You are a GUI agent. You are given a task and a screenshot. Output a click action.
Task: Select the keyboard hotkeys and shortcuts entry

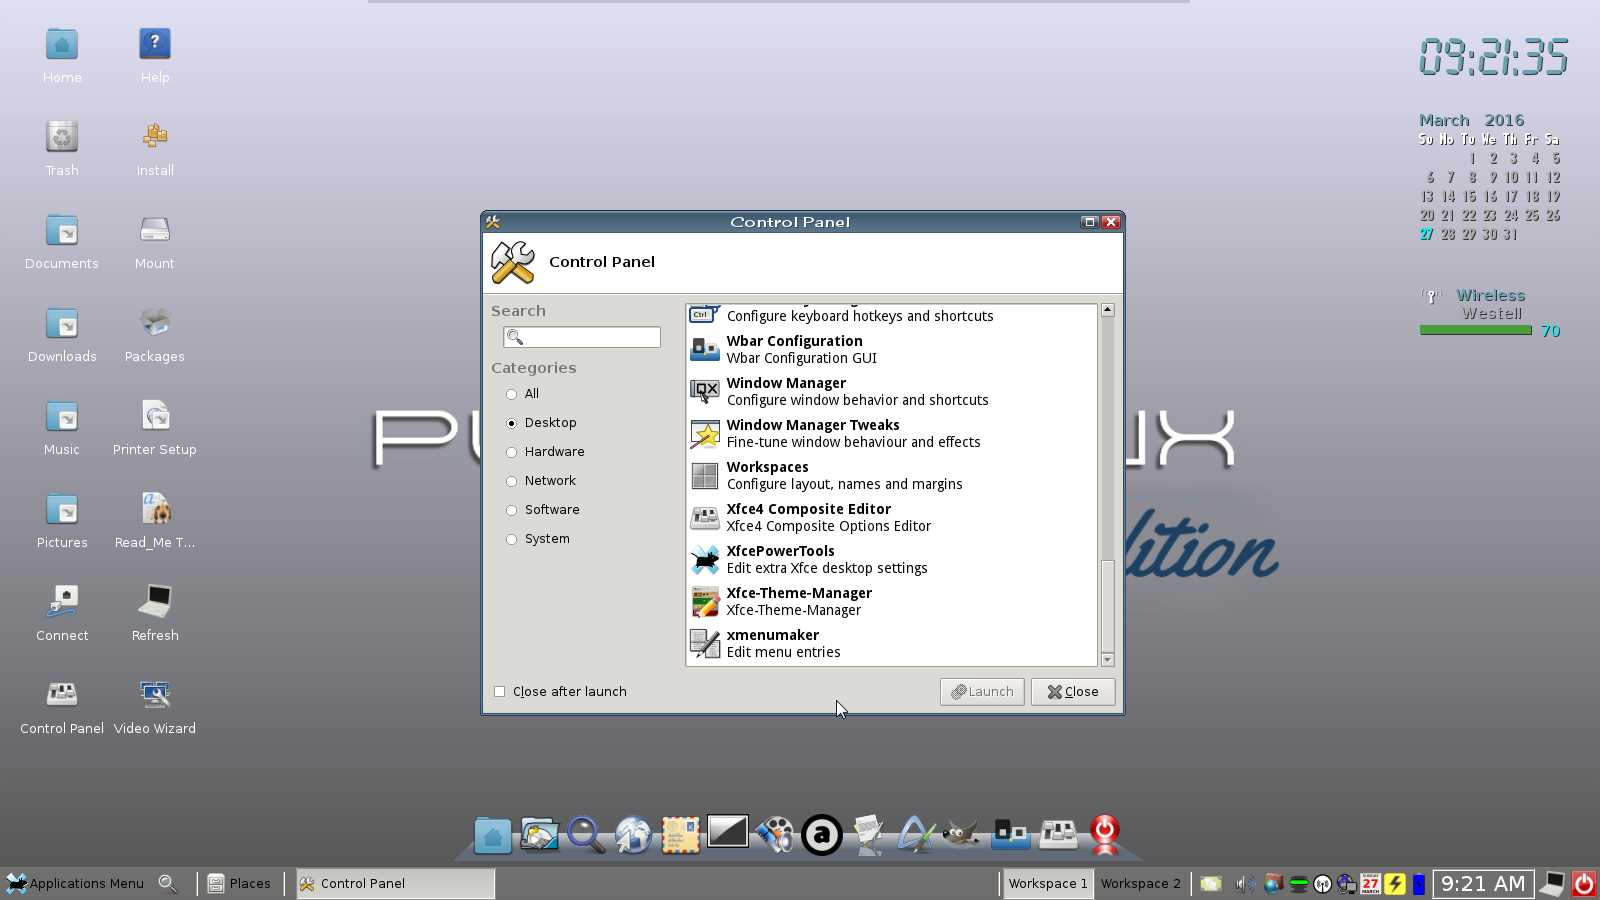(892, 315)
